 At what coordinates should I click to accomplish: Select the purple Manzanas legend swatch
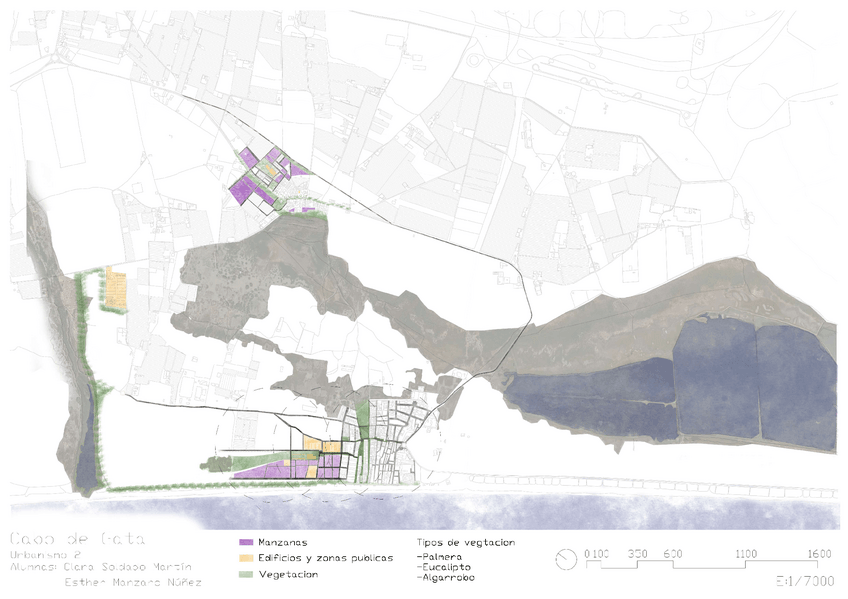[246, 542]
